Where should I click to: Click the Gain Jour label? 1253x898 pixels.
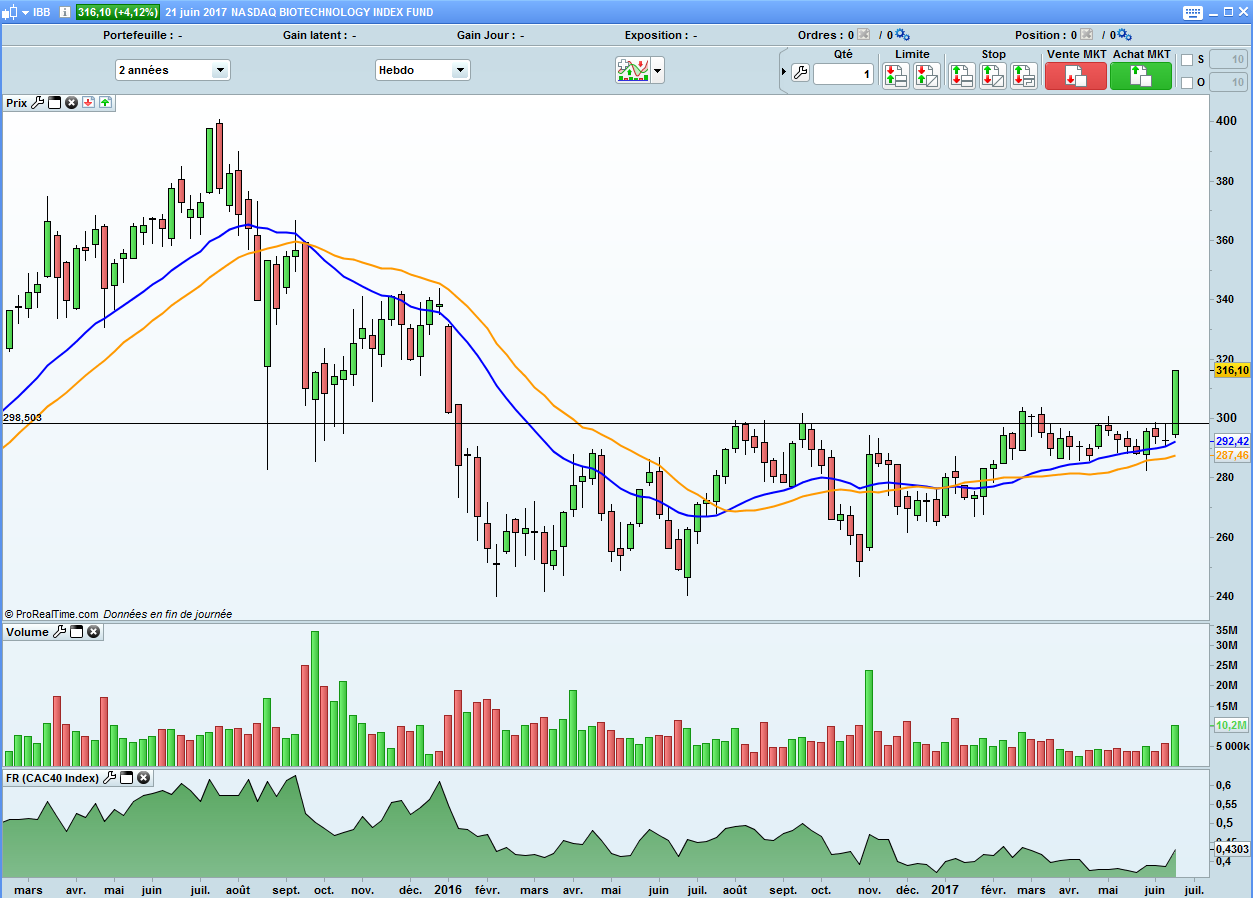point(486,35)
